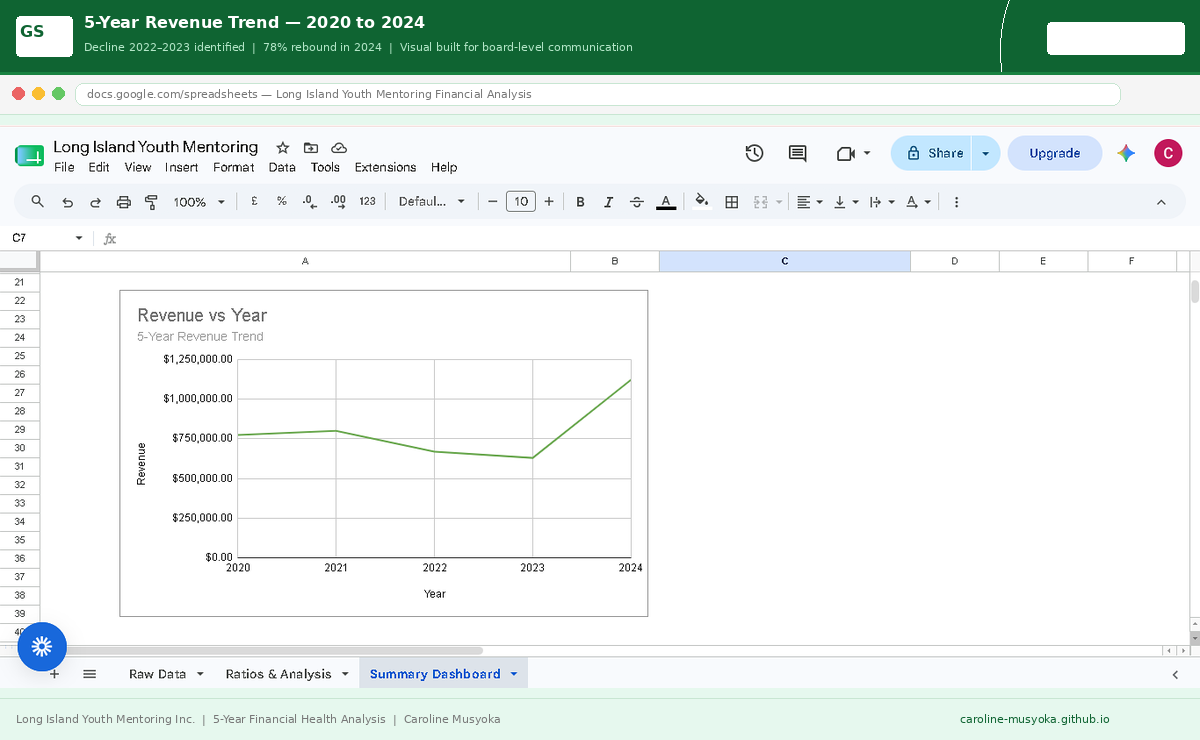Open the vertical align dropdown
Image resolution: width=1200 pixels, height=740 pixels.
coord(846,202)
